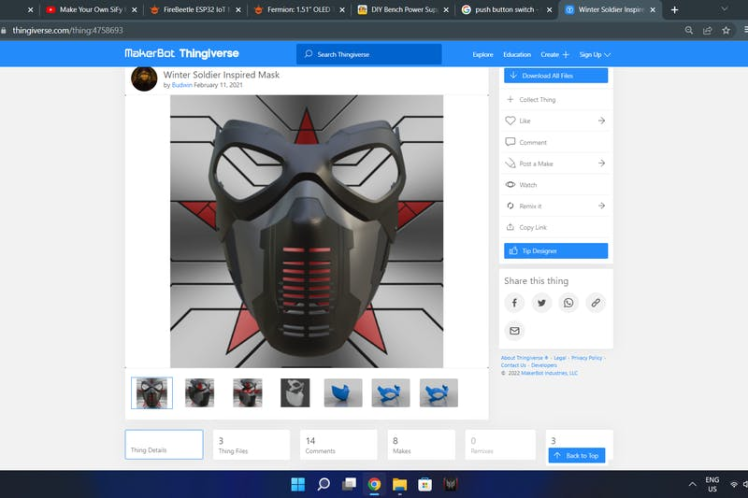Viewport: 748px width, 498px height.
Task: Click the Back to Top button
Action: [x=577, y=456]
